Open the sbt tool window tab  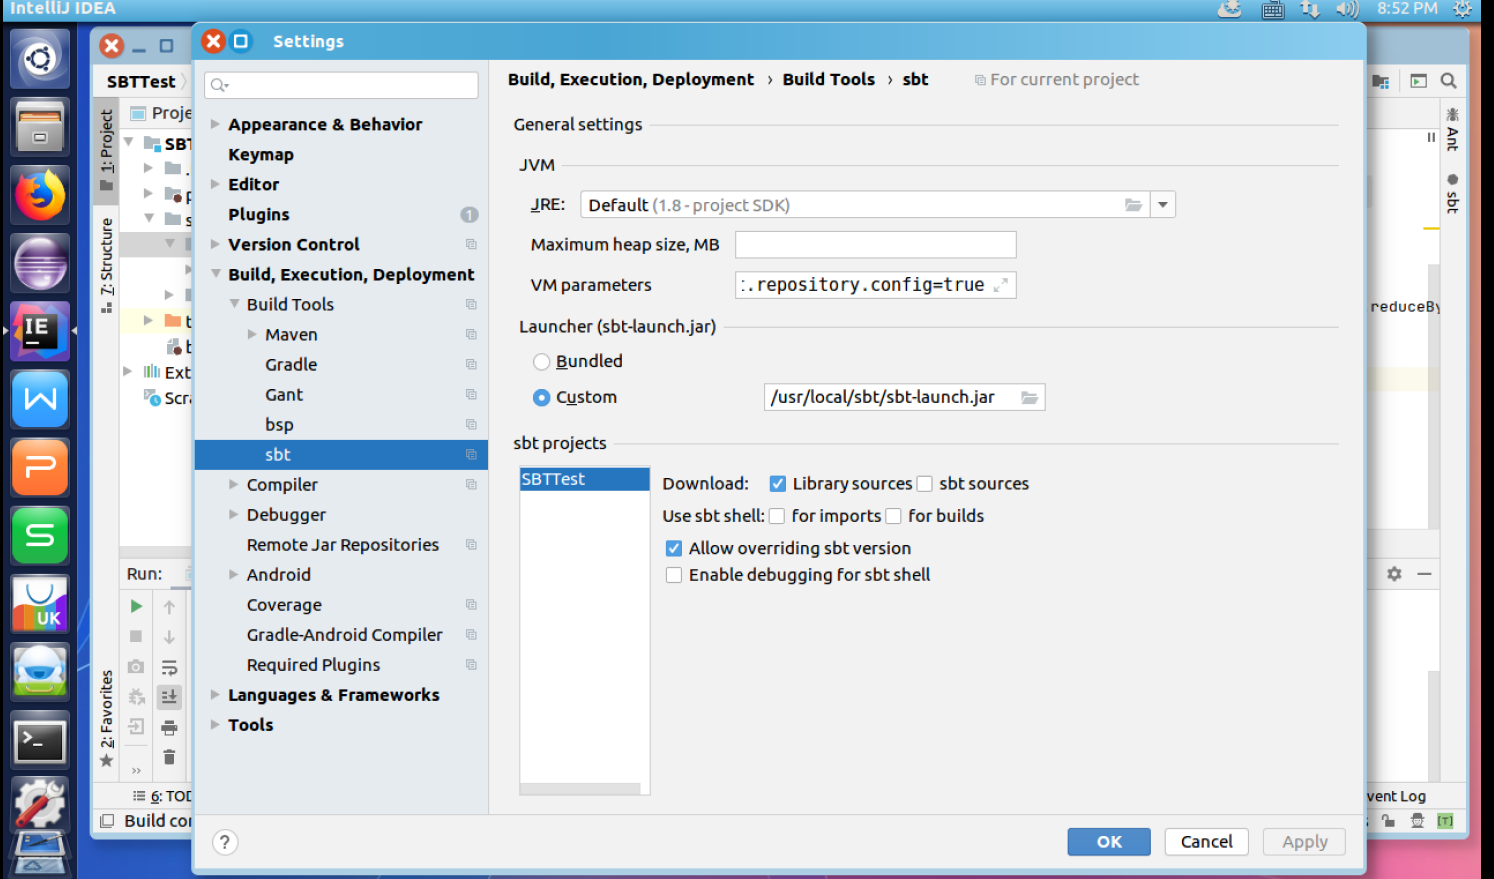click(1452, 193)
